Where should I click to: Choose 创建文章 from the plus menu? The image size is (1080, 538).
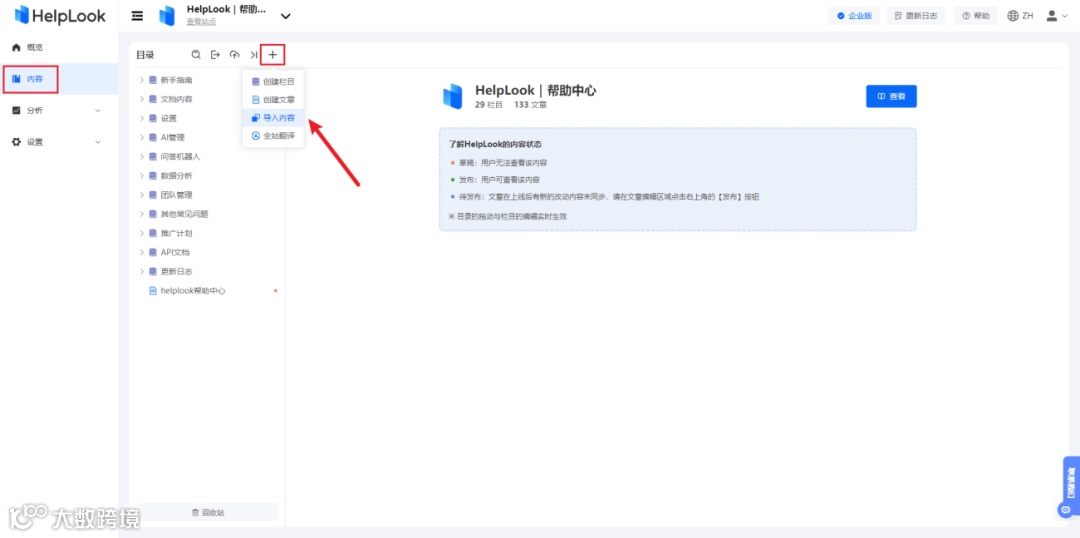273,99
